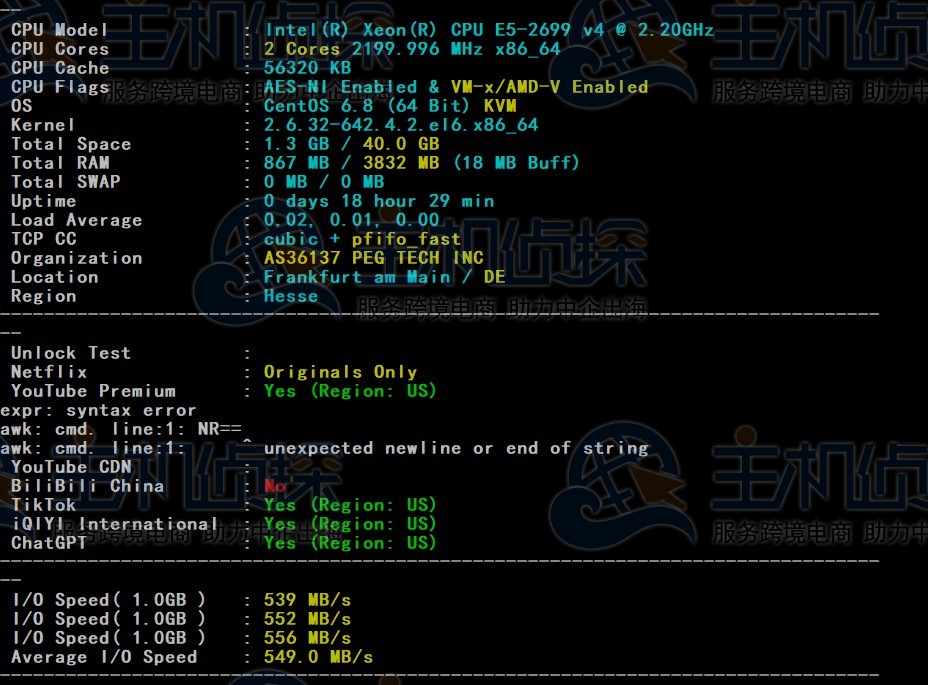Select the CPU Cores value 2 Cores 2199.996 MHz
This screenshot has width=928, height=685.
coord(411,49)
